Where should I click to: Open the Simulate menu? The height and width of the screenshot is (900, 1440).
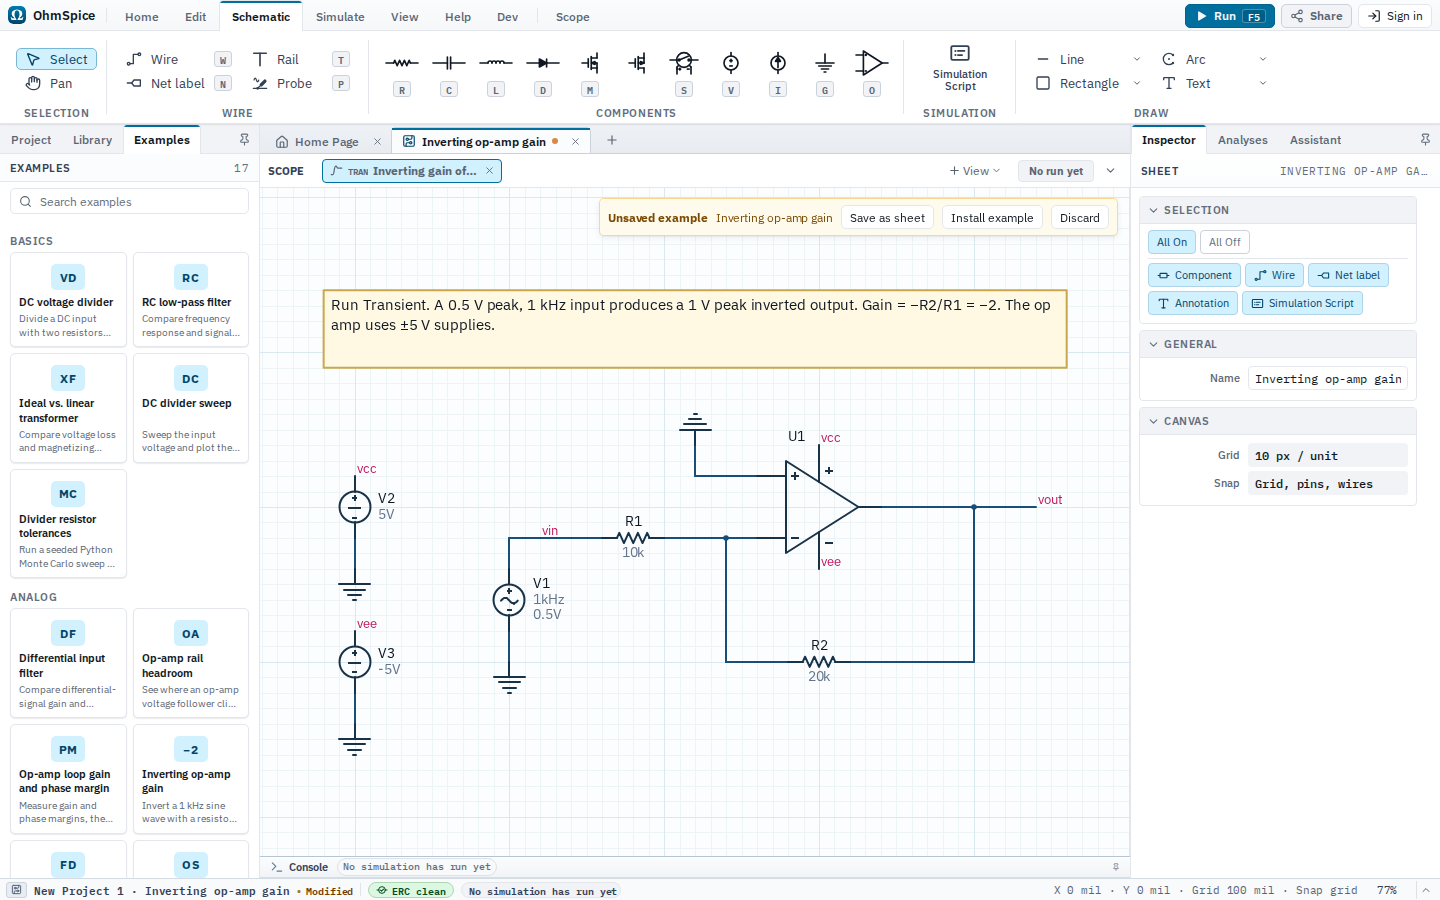click(x=340, y=17)
